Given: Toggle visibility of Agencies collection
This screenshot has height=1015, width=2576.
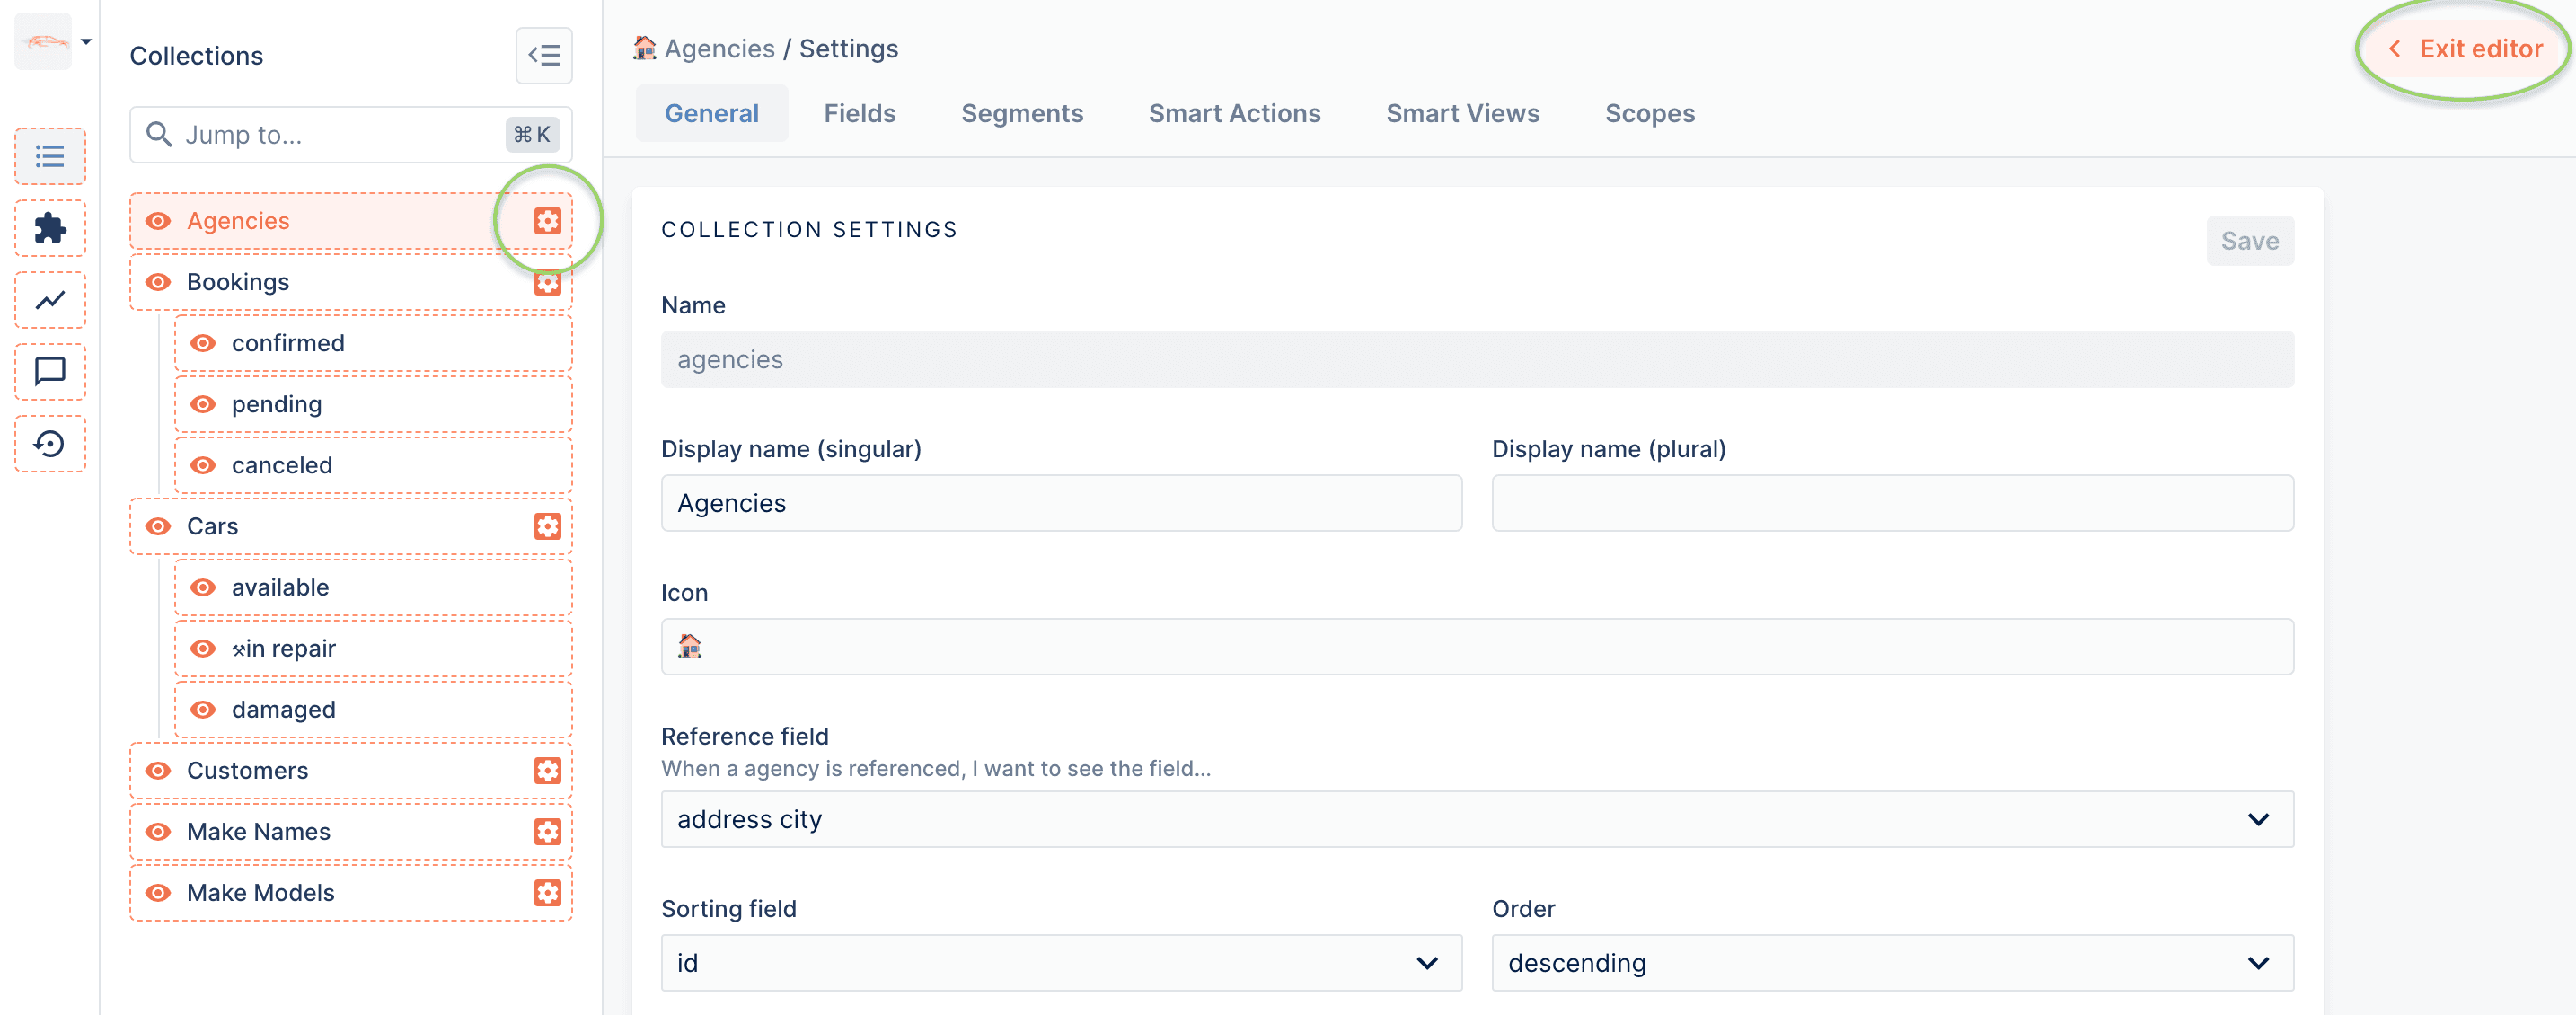Looking at the screenshot, I should pyautogui.click(x=158, y=221).
